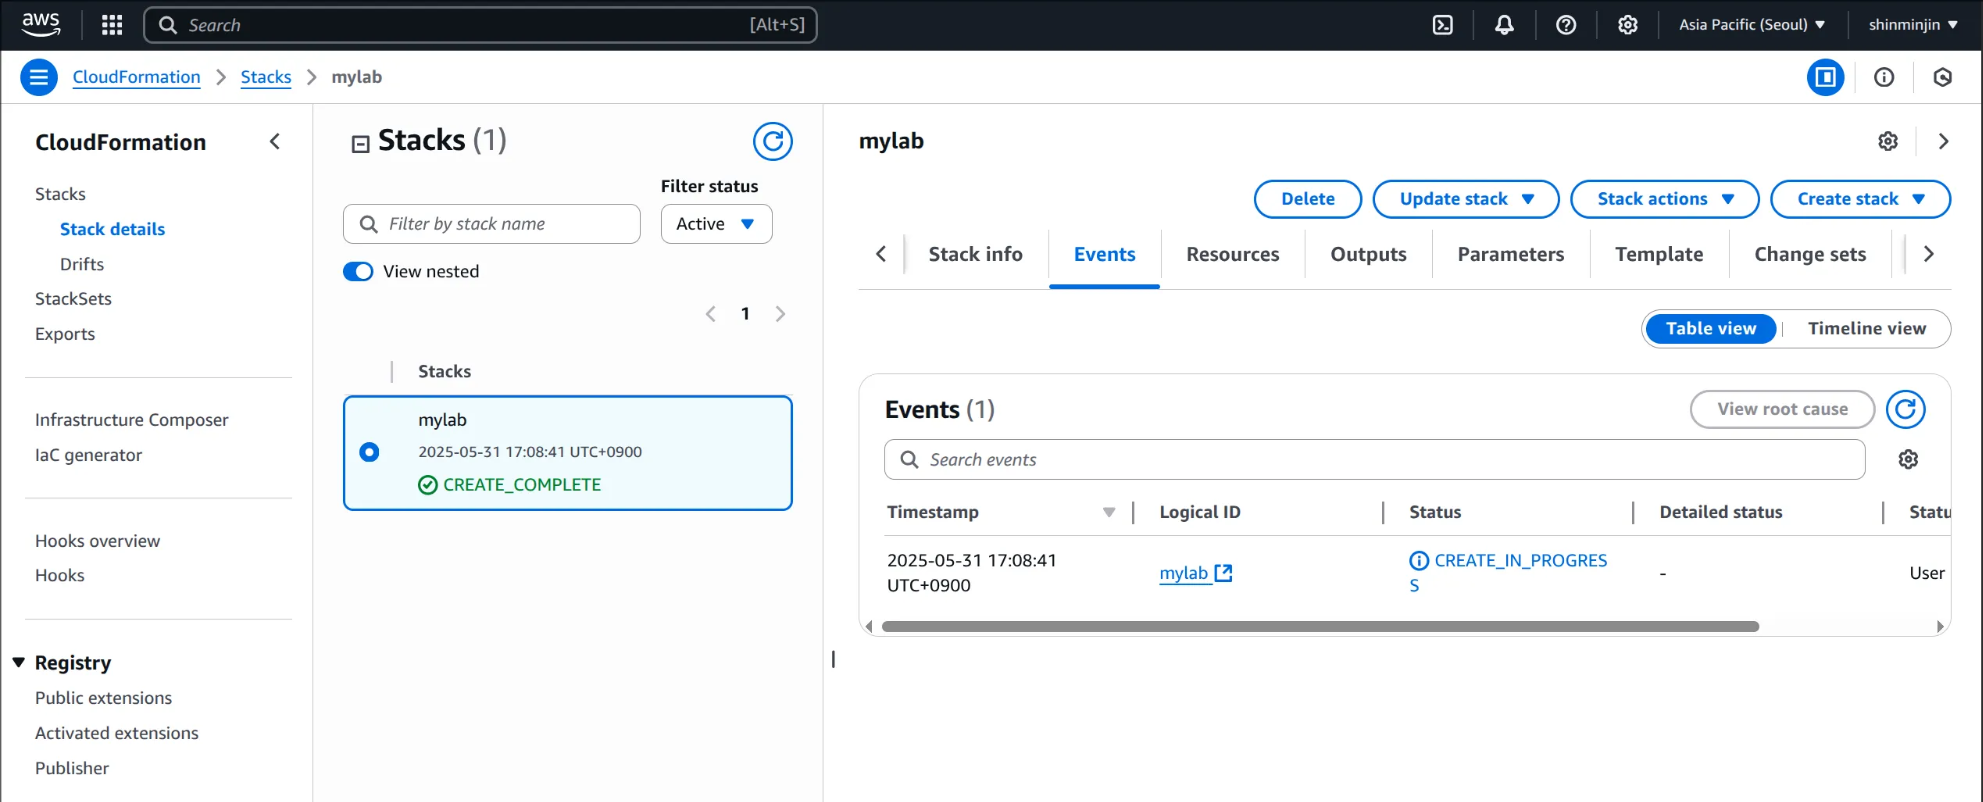Click the mylab logical ID link
This screenshot has height=802, width=1983.
[x=1183, y=573]
